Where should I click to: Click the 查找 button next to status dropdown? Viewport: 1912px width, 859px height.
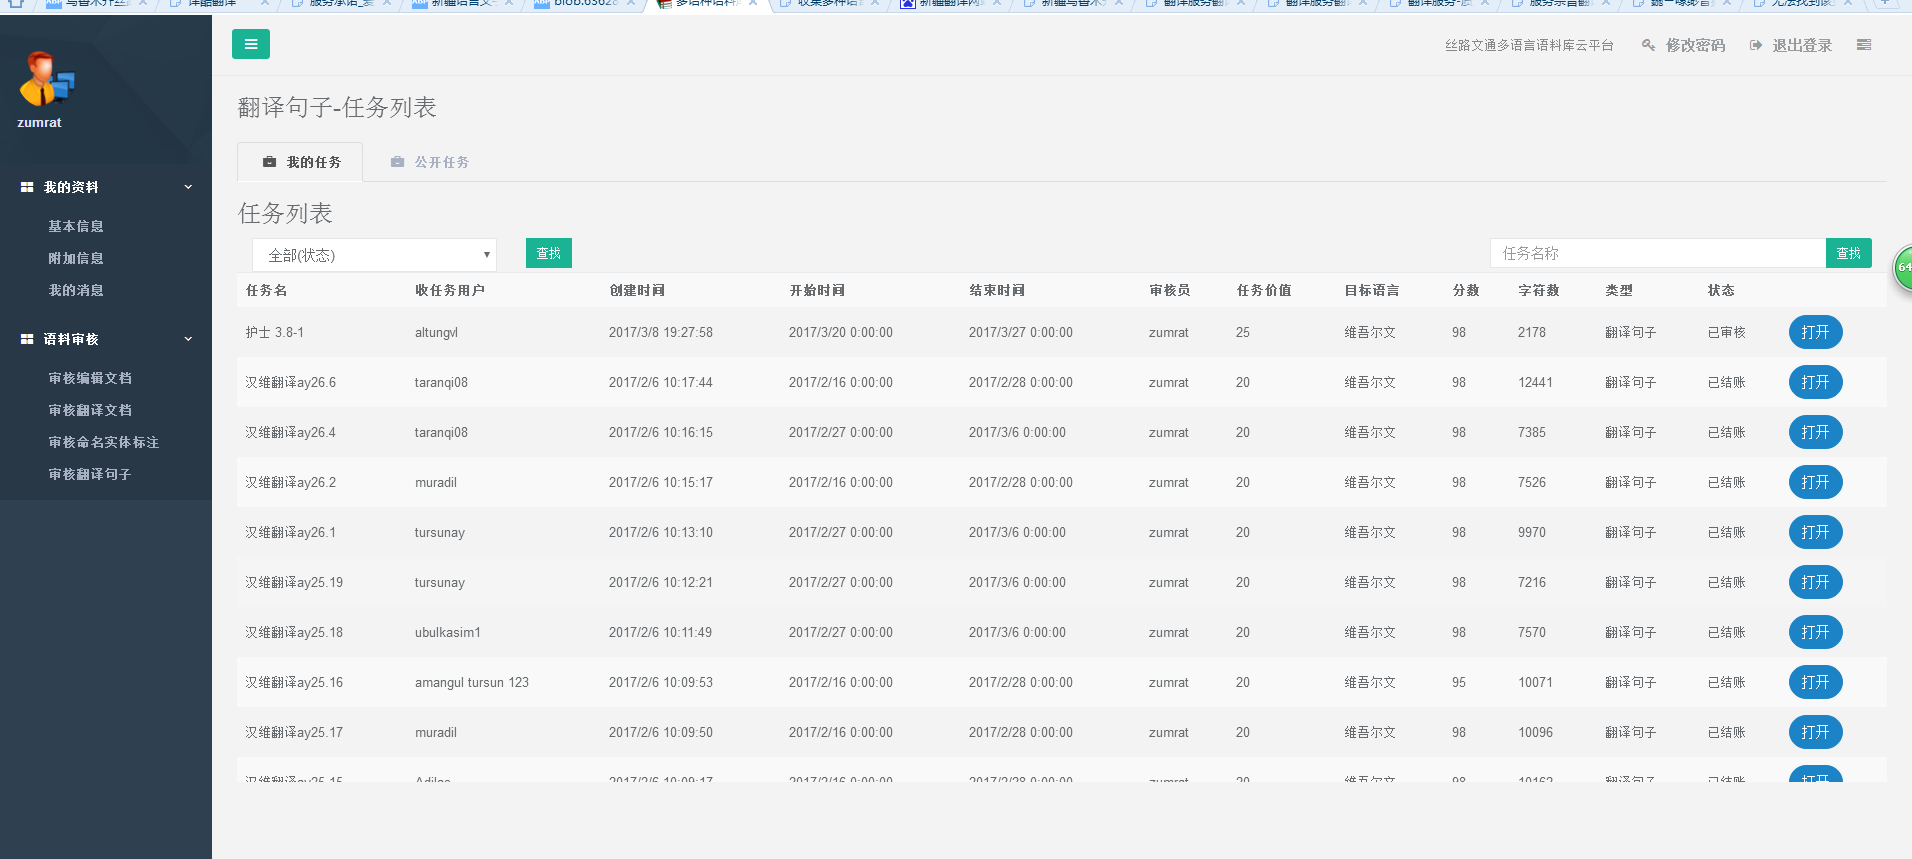(x=549, y=253)
